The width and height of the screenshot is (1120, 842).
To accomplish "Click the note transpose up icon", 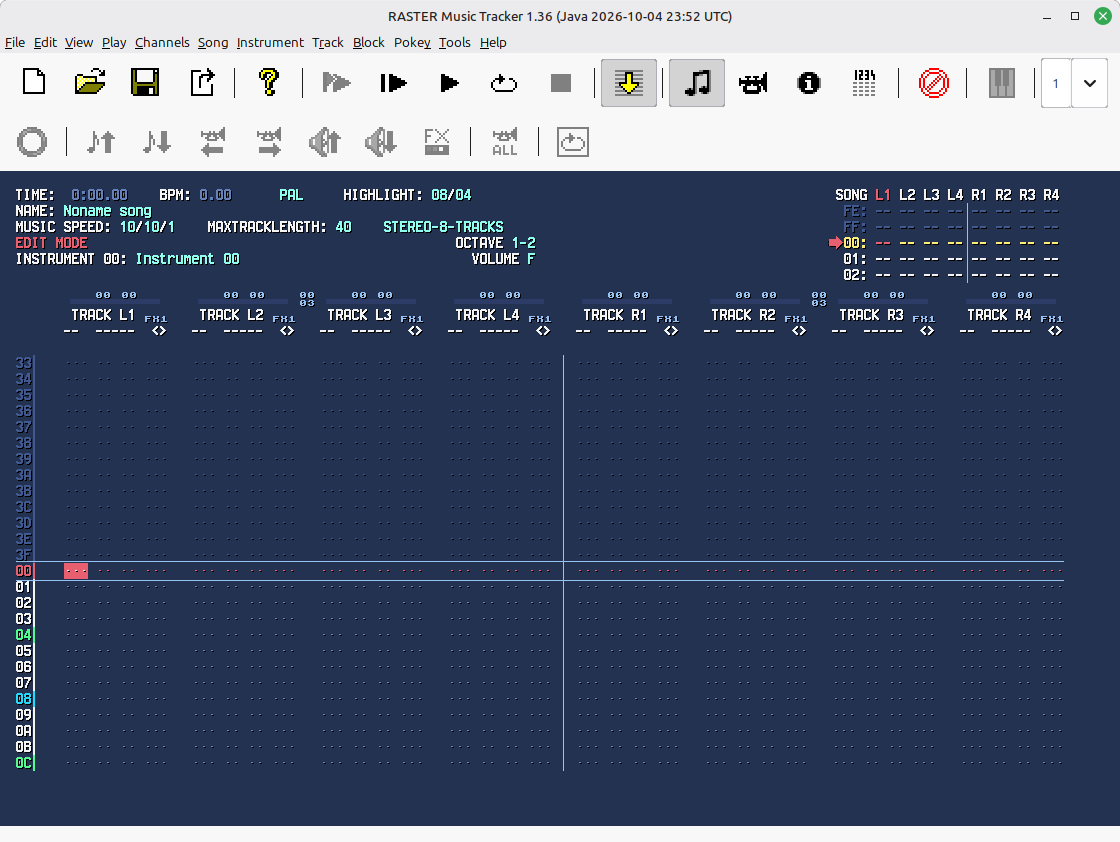I will tap(101, 141).
